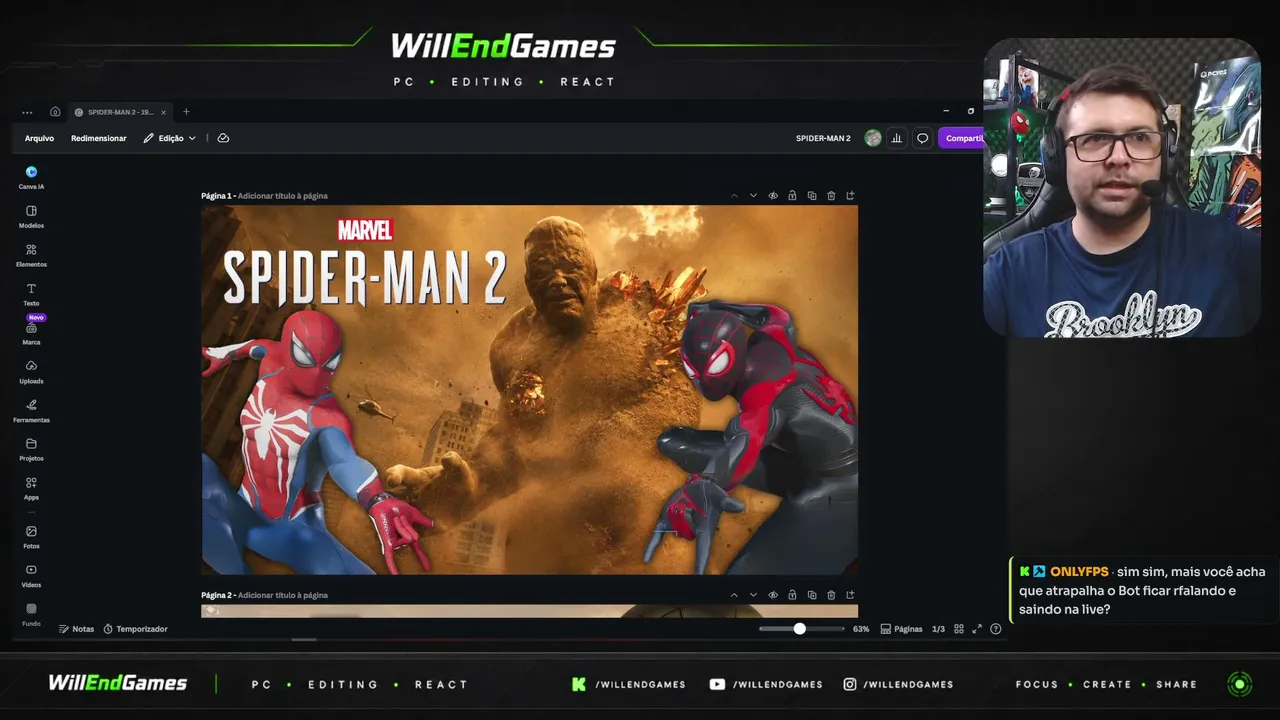Open the Edição mode dropdown

tap(170, 138)
